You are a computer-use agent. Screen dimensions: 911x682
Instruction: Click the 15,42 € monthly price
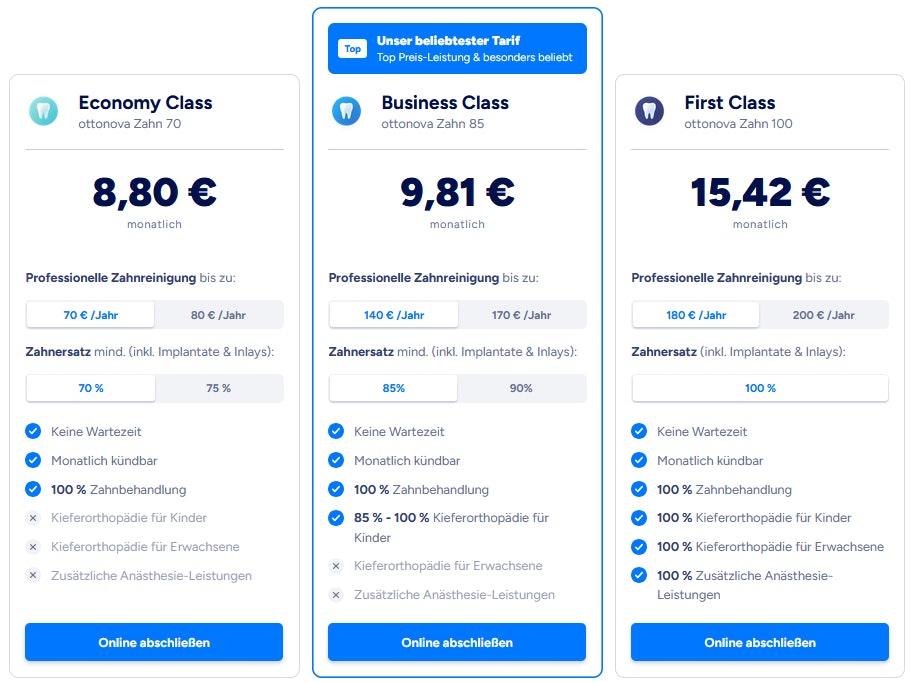point(760,192)
